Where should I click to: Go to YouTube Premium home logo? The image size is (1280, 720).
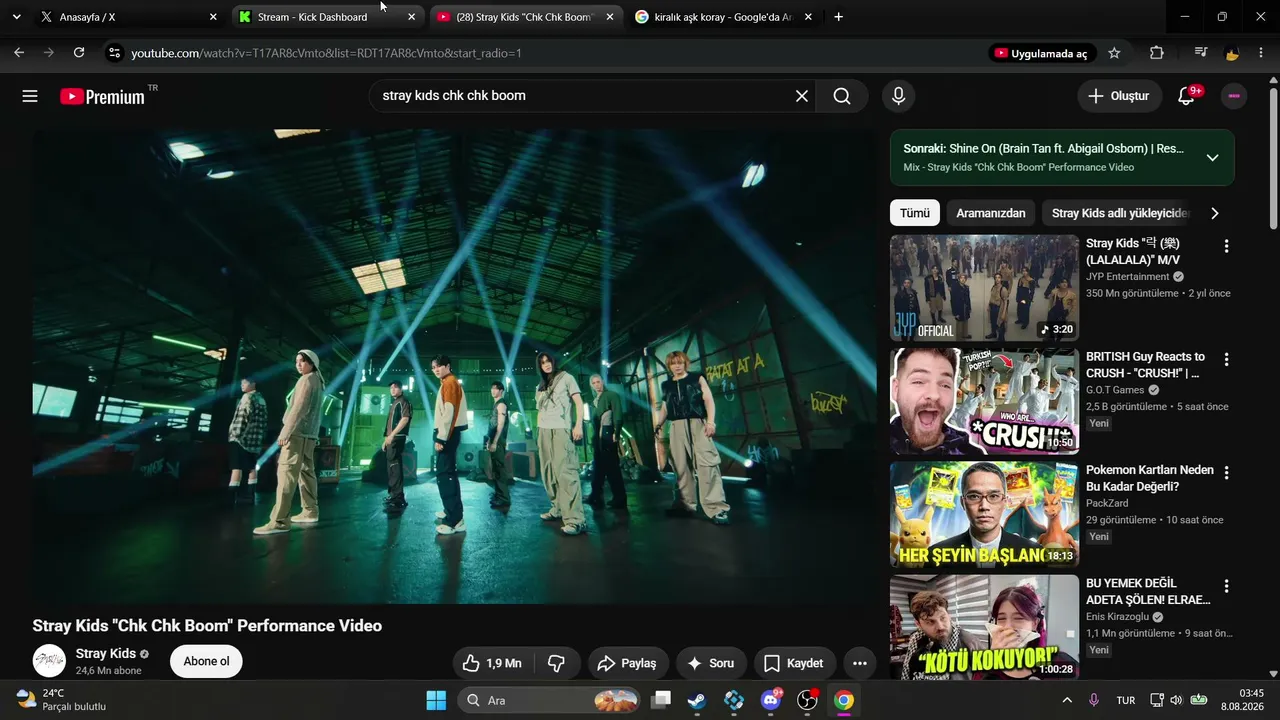103,96
